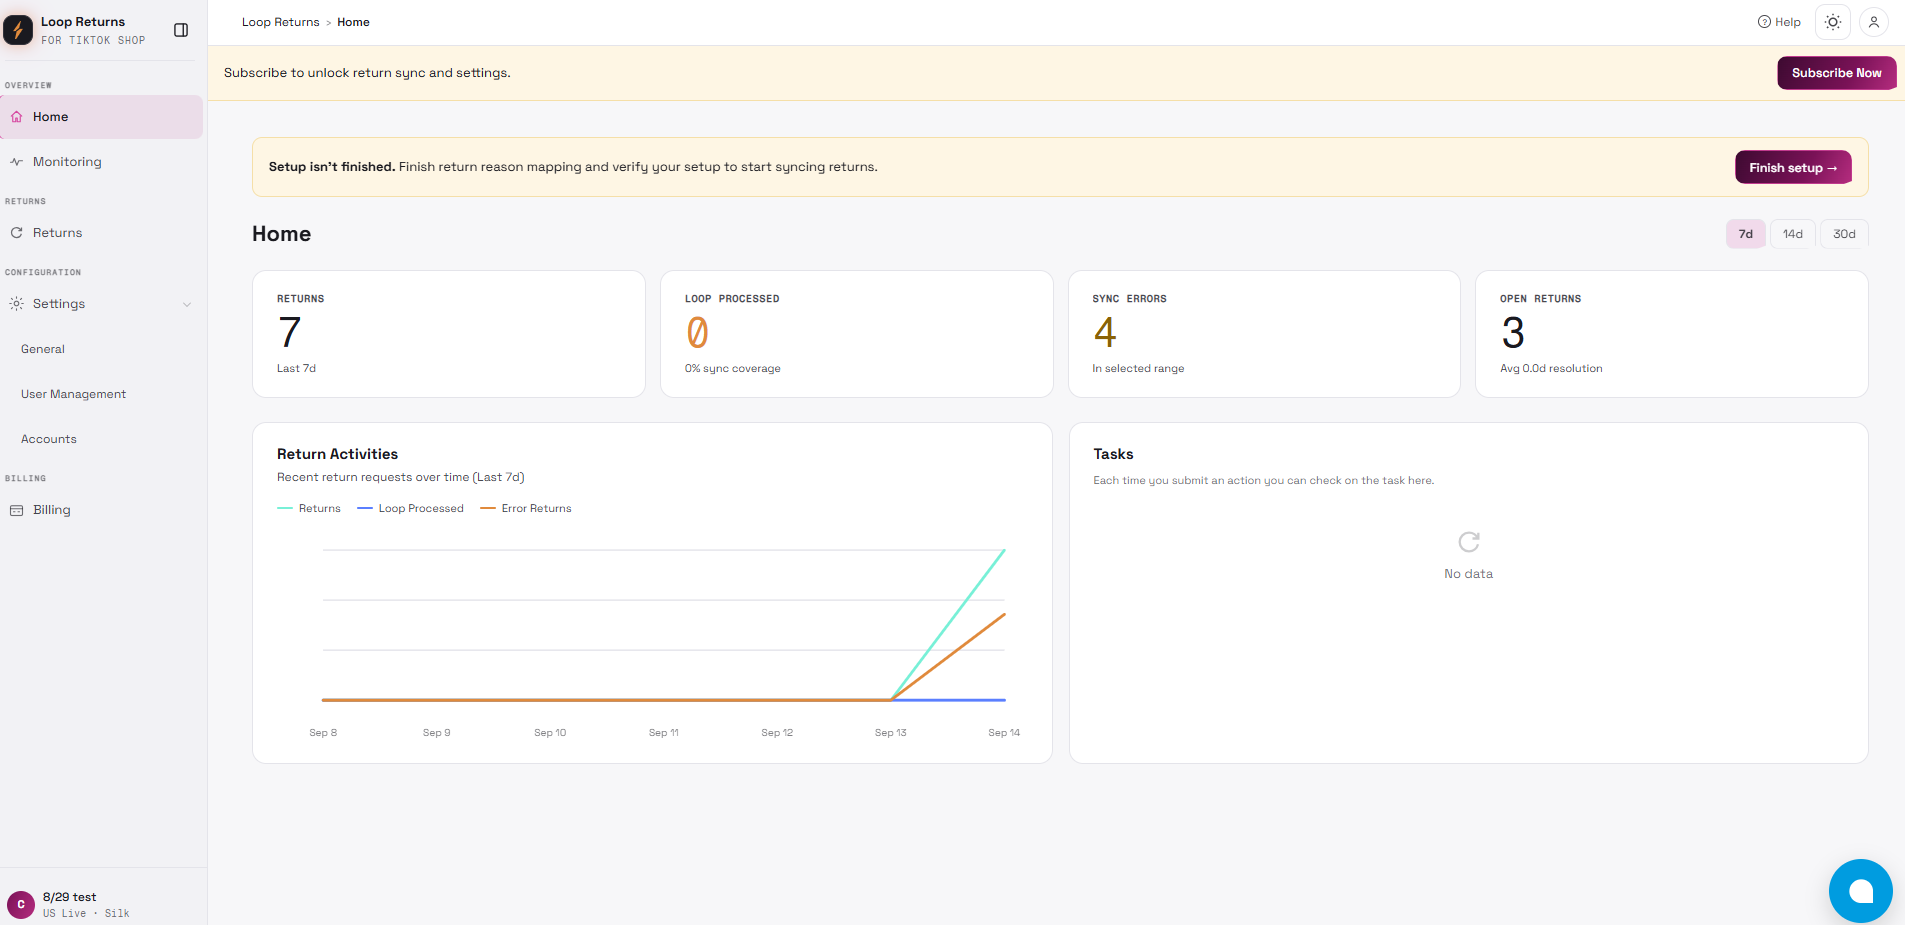Click the refresh icon in the Tasks panel
The width and height of the screenshot is (1905, 925).
coord(1468,542)
